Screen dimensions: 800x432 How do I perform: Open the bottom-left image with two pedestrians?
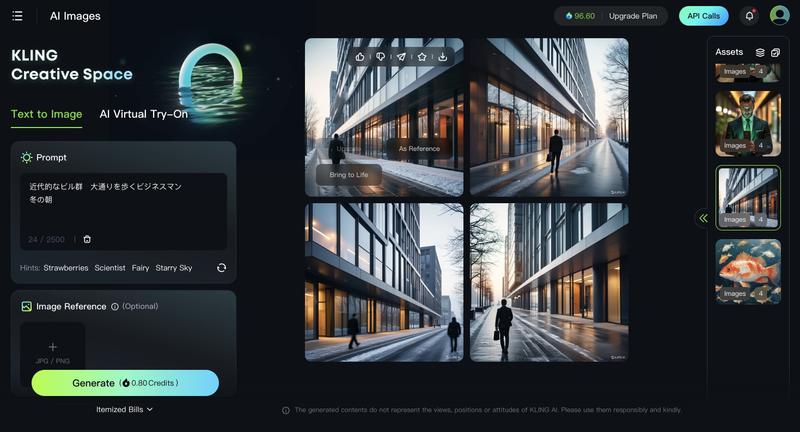coord(384,283)
